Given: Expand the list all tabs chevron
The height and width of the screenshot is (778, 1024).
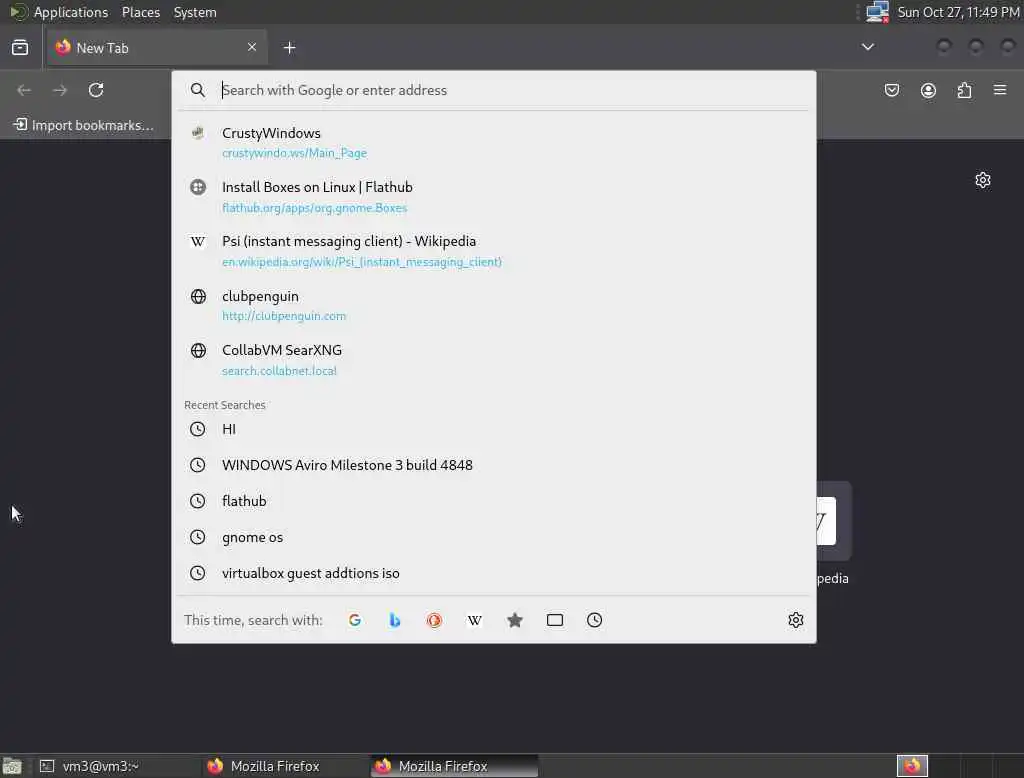Looking at the screenshot, I should point(867,47).
